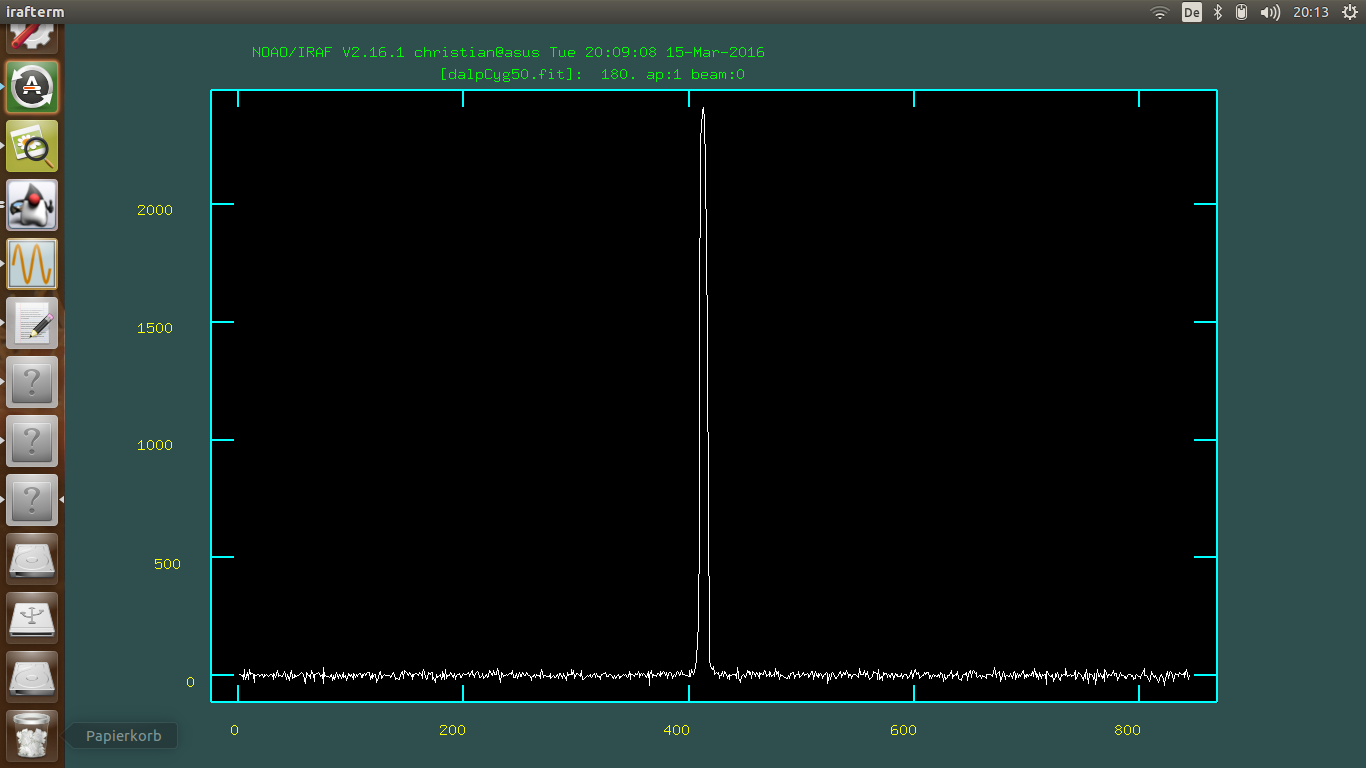Expand the 'De' keyboard layout indicator
The image size is (1366, 768).
(1191, 12)
